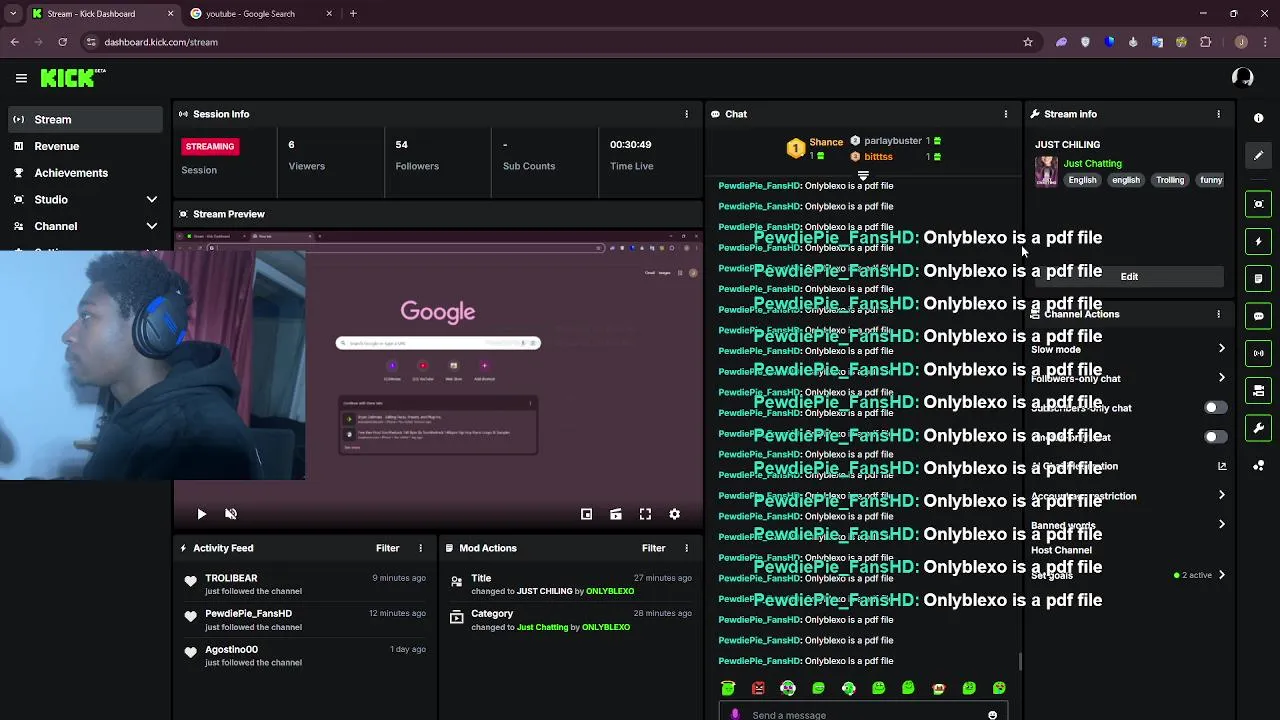Click ONLYBLEXO in Title mod action
1280x720 pixels.
610,591
